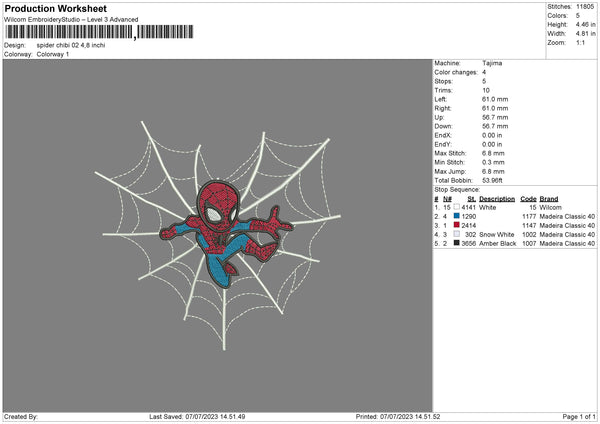
Task: Click the 'Created By:' label
Action: click(21, 416)
